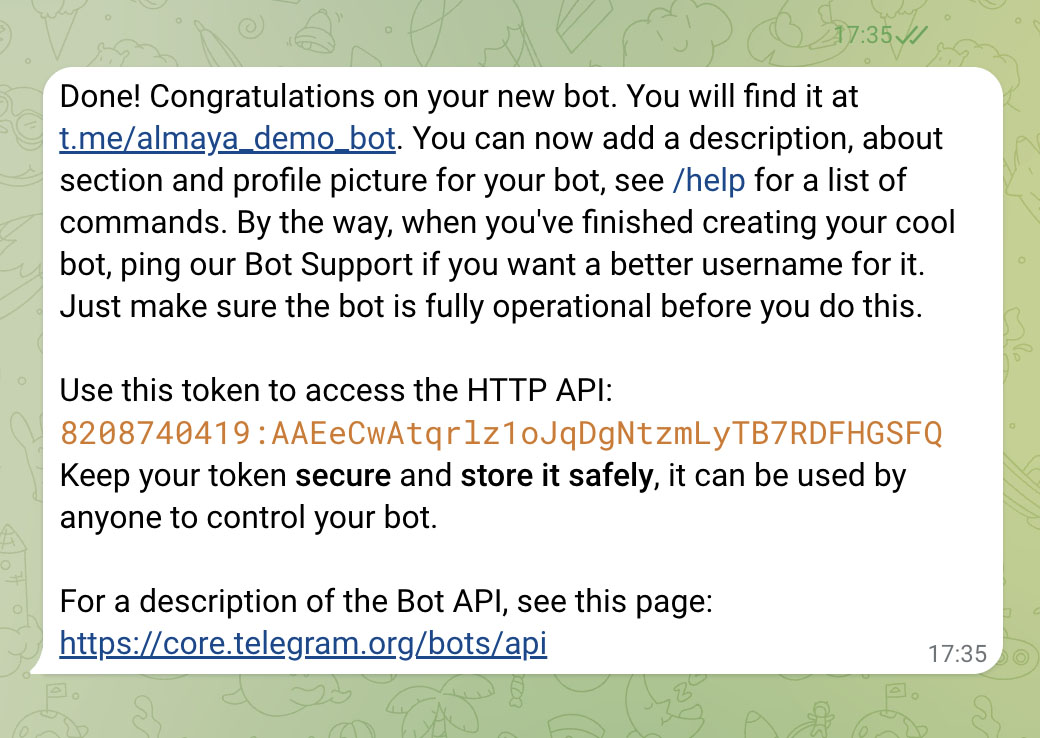Copy the orange bot token string
1040x738 pixels.
501,433
